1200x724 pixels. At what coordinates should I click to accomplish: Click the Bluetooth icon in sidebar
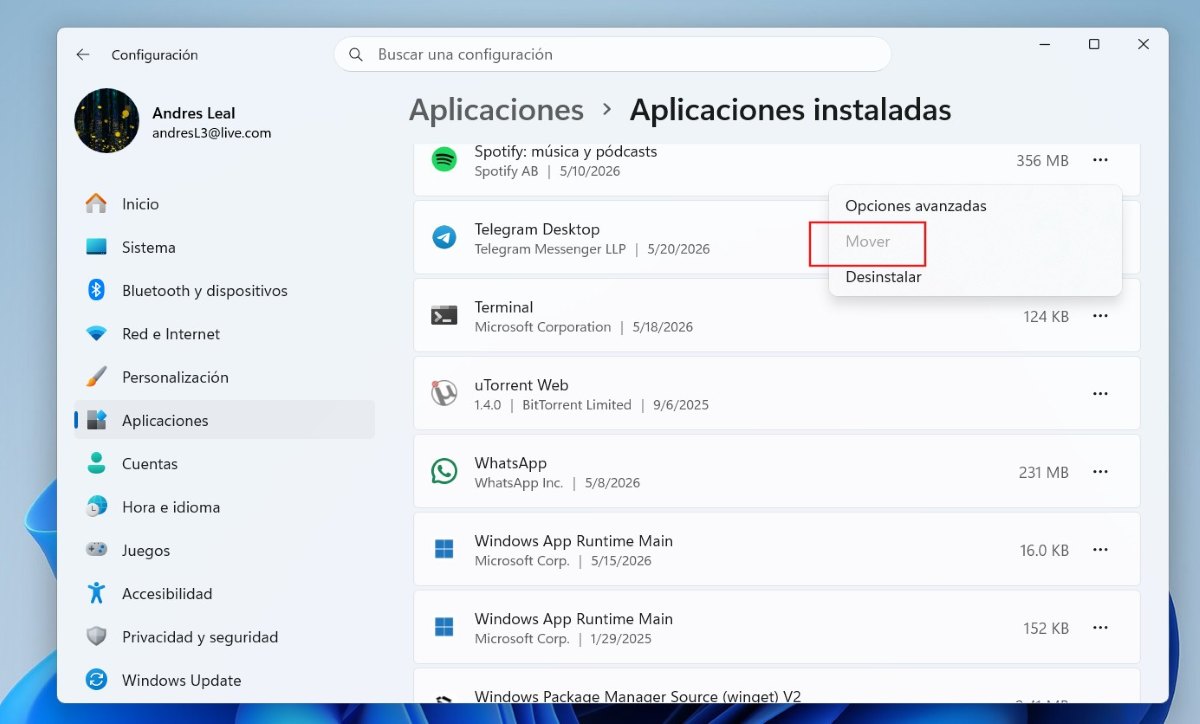click(96, 290)
